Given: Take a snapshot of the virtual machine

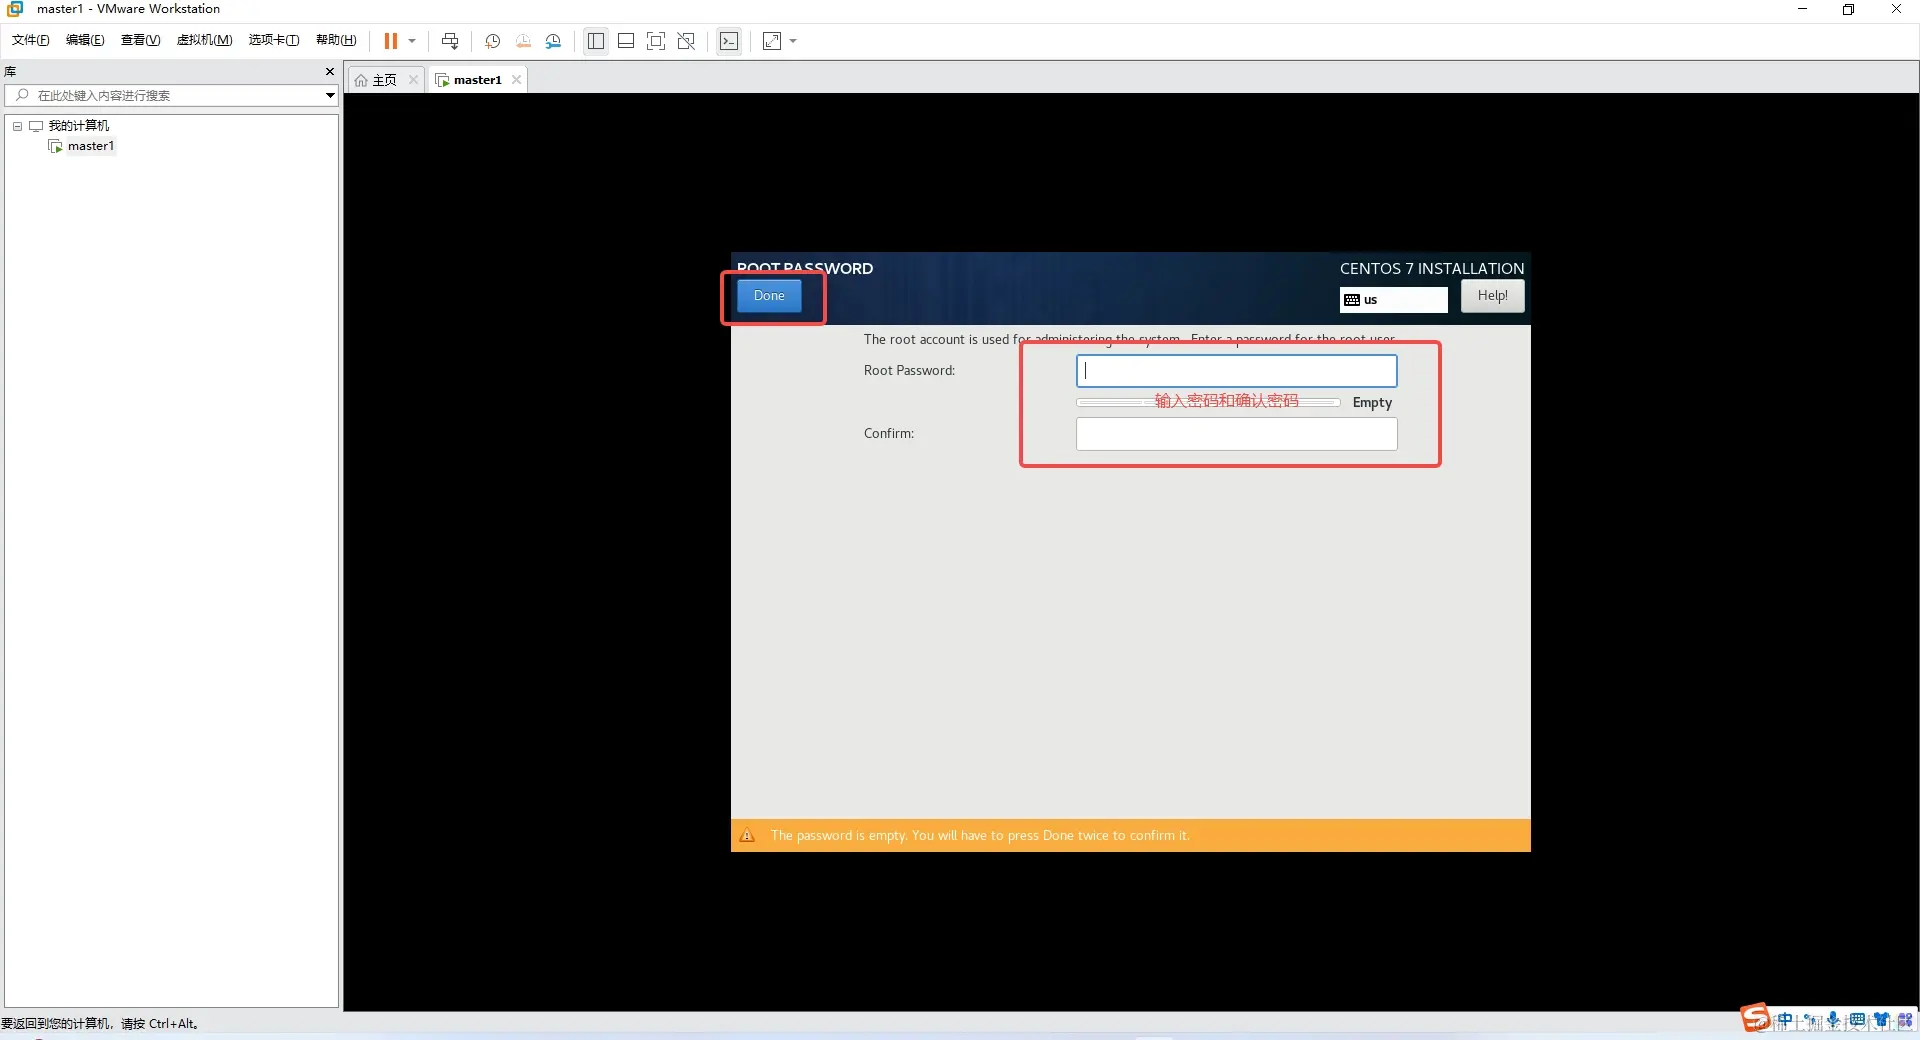Looking at the screenshot, I should [x=492, y=41].
